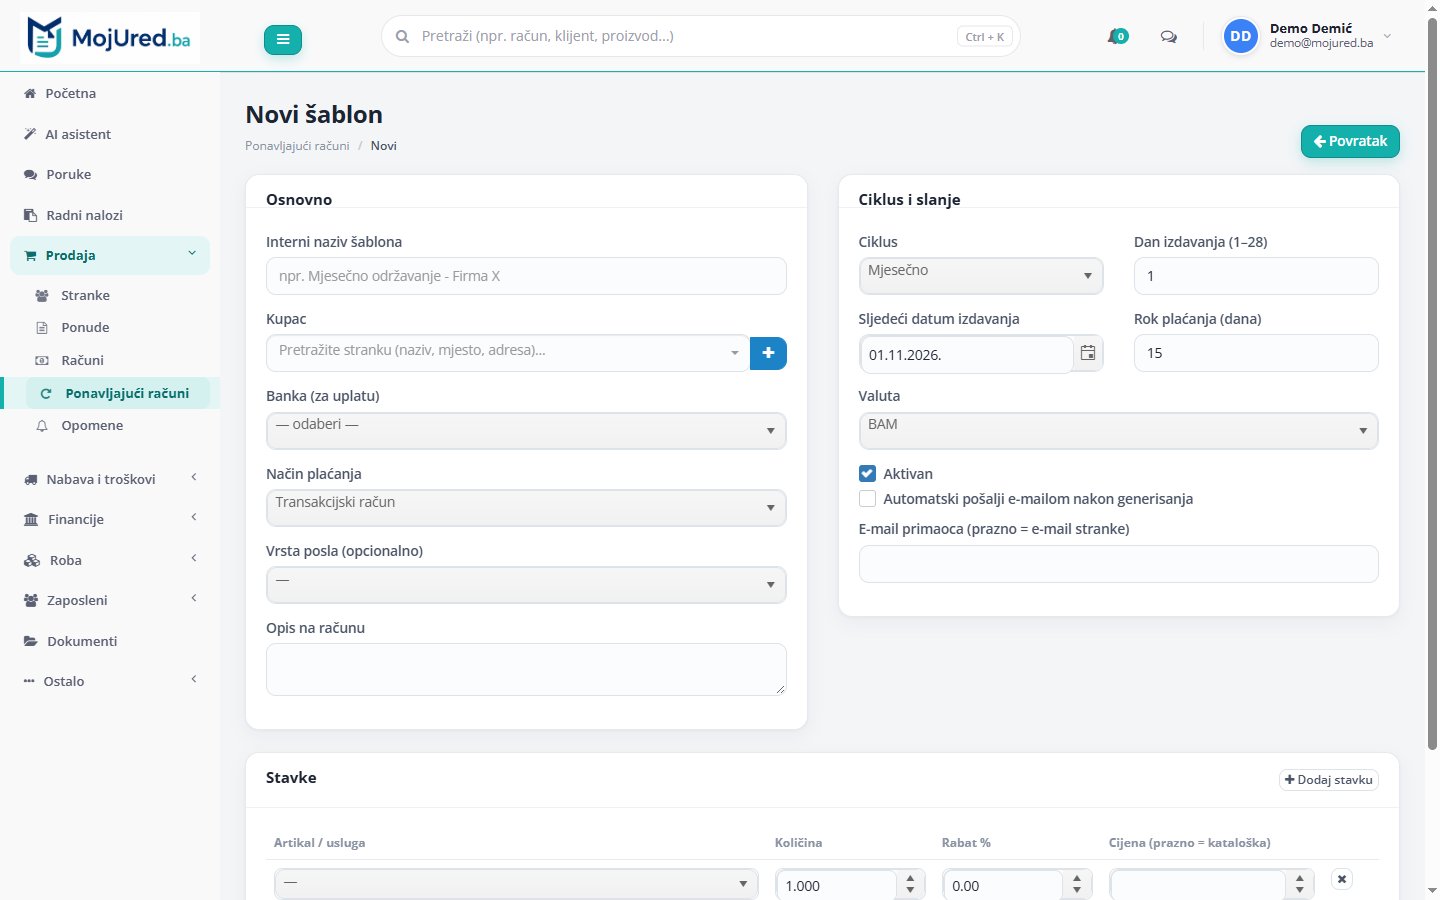Open the Kupac customer search dropdown
The height and width of the screenshot is (900, 1440).
coord(508,353)
